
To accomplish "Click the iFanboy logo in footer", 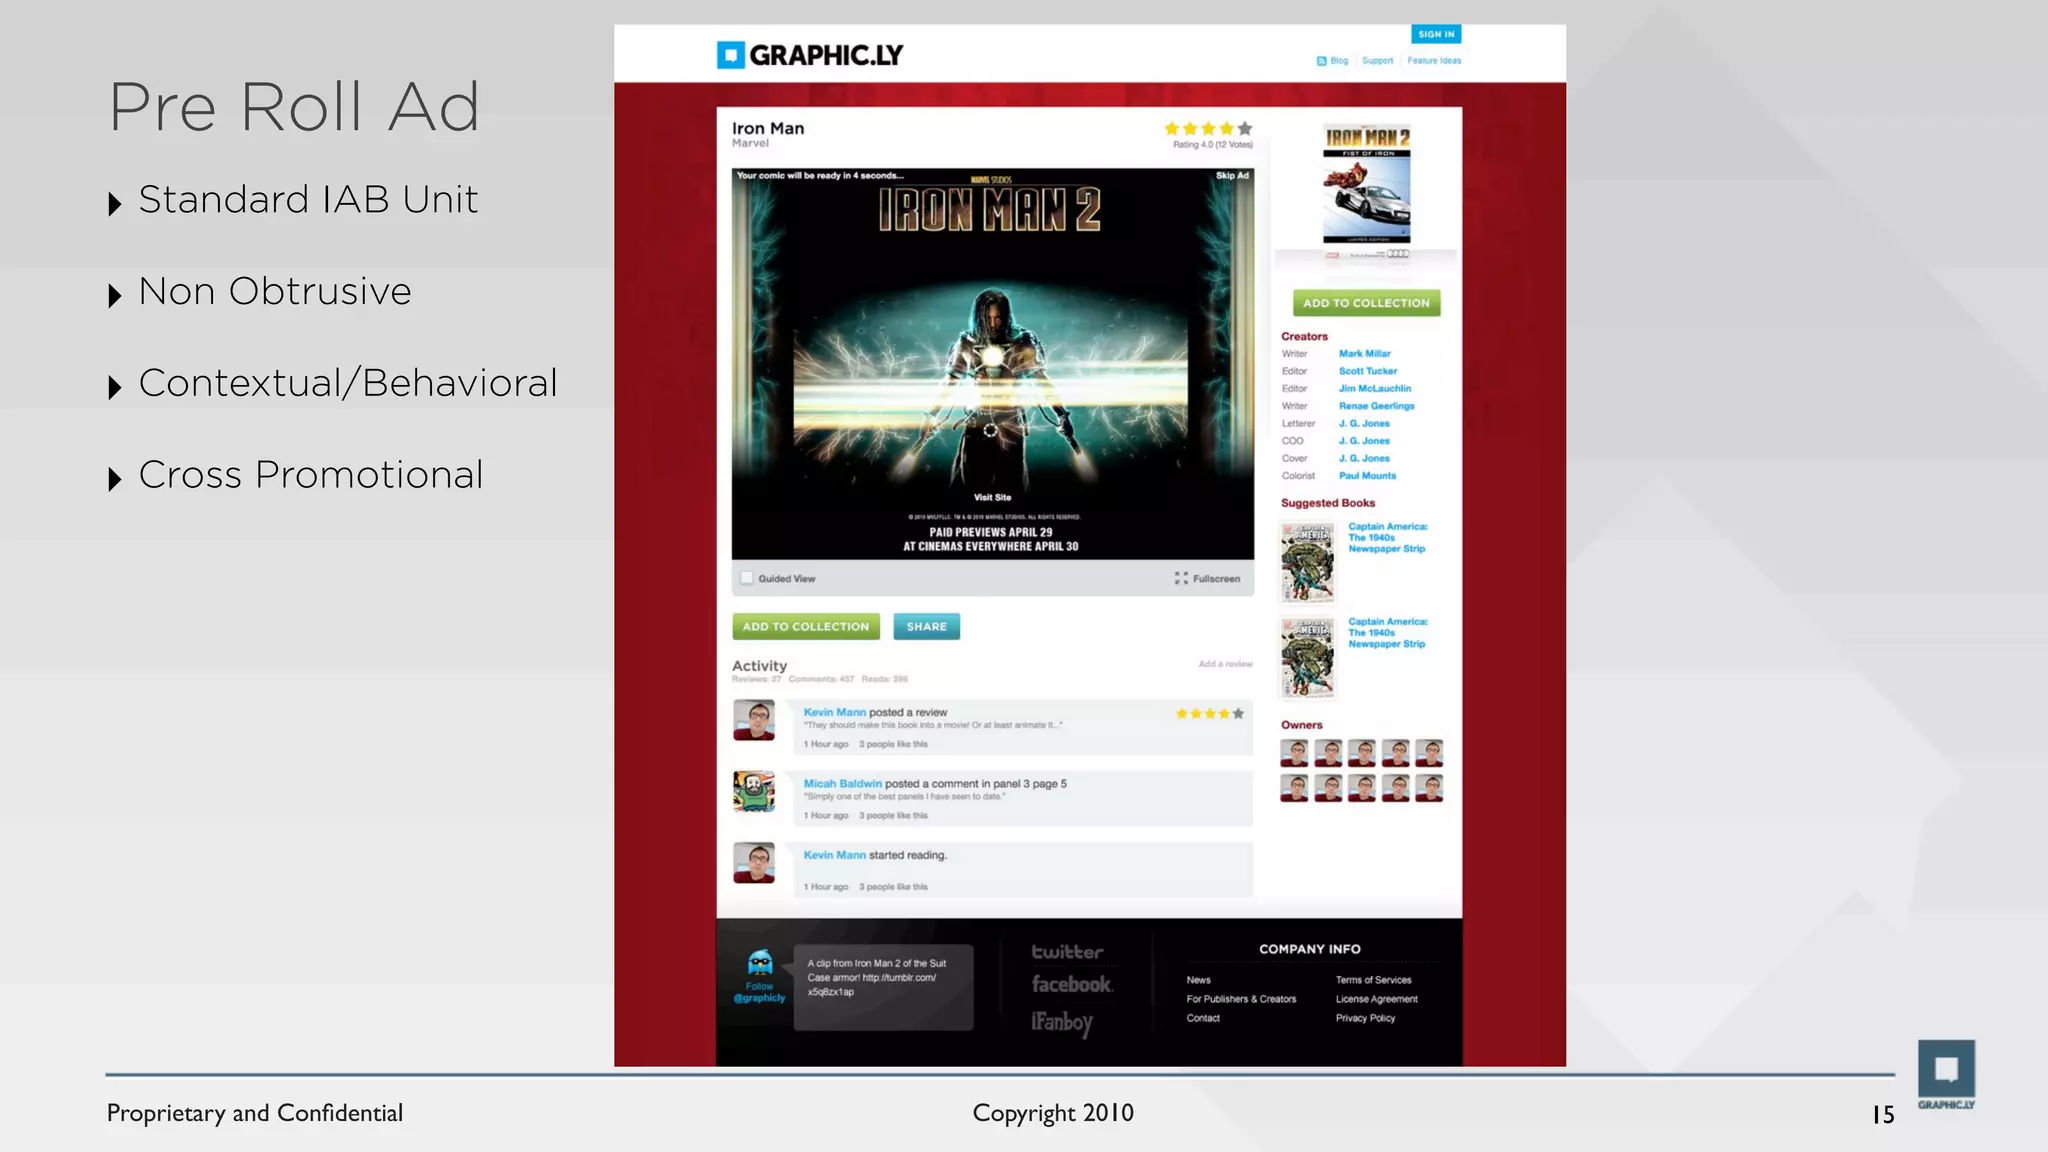I will tap(1062, 1022).
